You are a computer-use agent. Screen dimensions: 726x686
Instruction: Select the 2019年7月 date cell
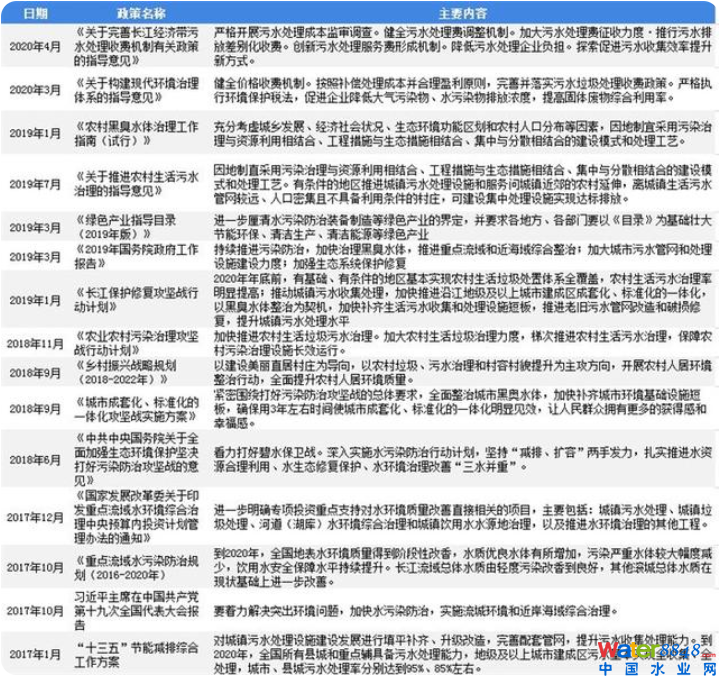(35, 185)
